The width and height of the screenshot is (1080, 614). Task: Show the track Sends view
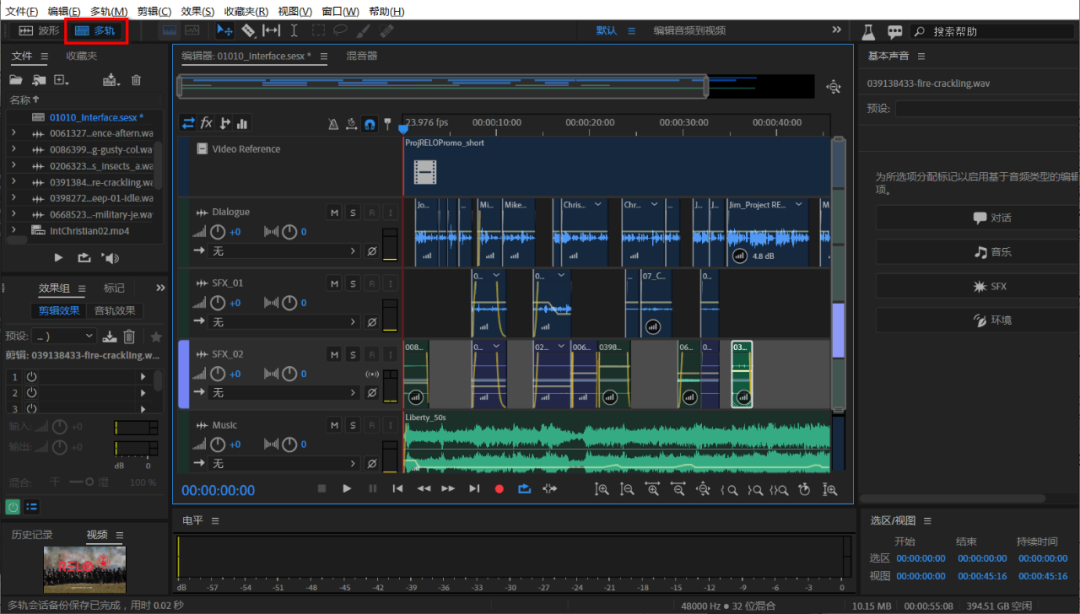click(x=225, y=123)
